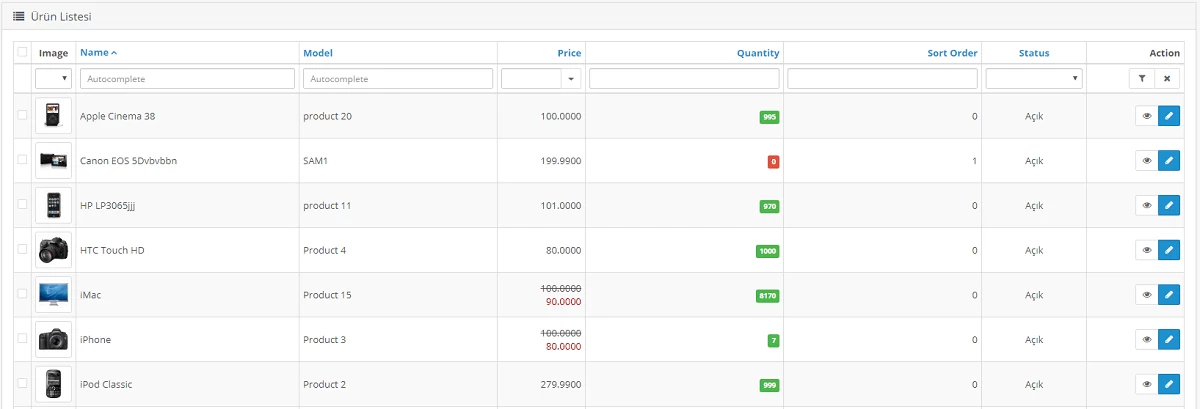The width and height of the screenshot is (1200, 409).
Task: Click the Model autocomplete filter field
Action: (398, 78)
